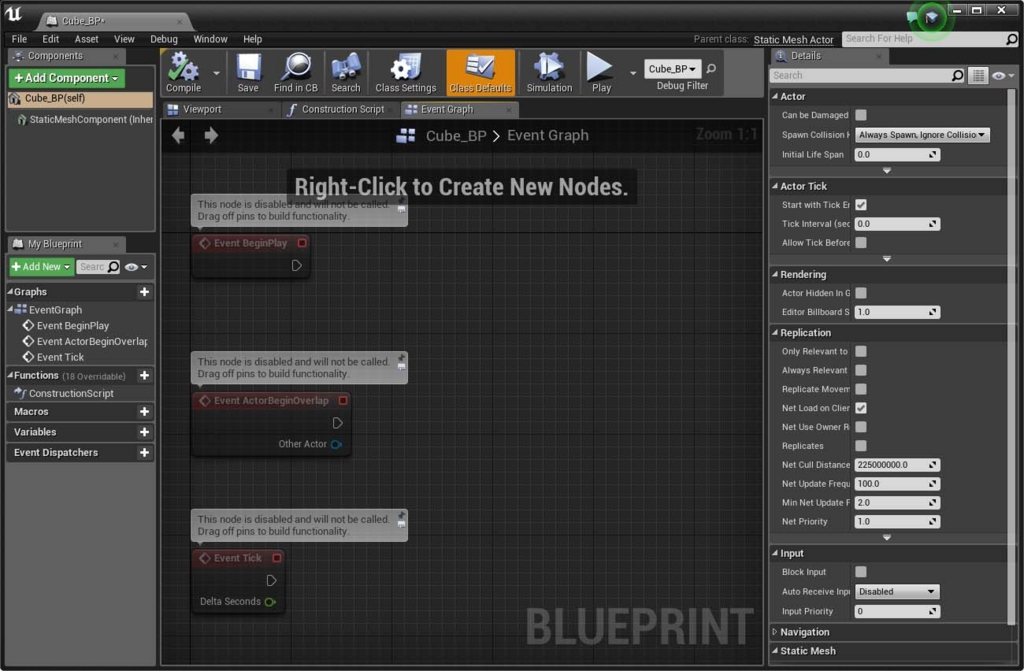This screenshot has height=671, width=1024.
Task: Open the Window menu
Action: [210, 39]
